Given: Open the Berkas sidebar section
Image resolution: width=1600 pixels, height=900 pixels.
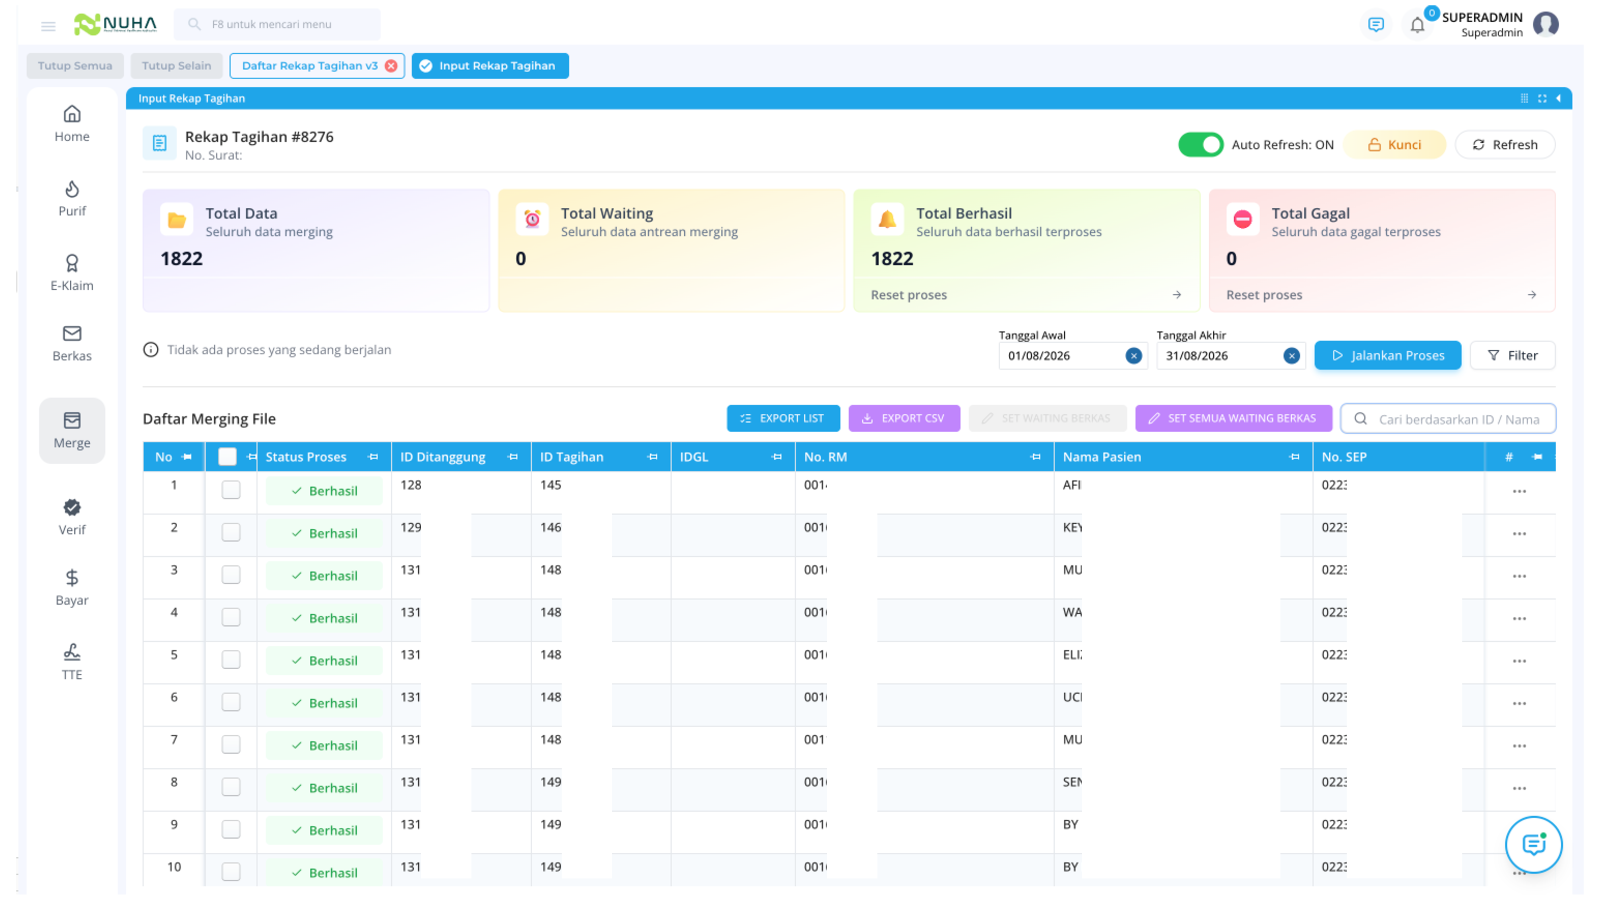Looking at the screenshot, I should pyautogui.click(x=72, y=343).
